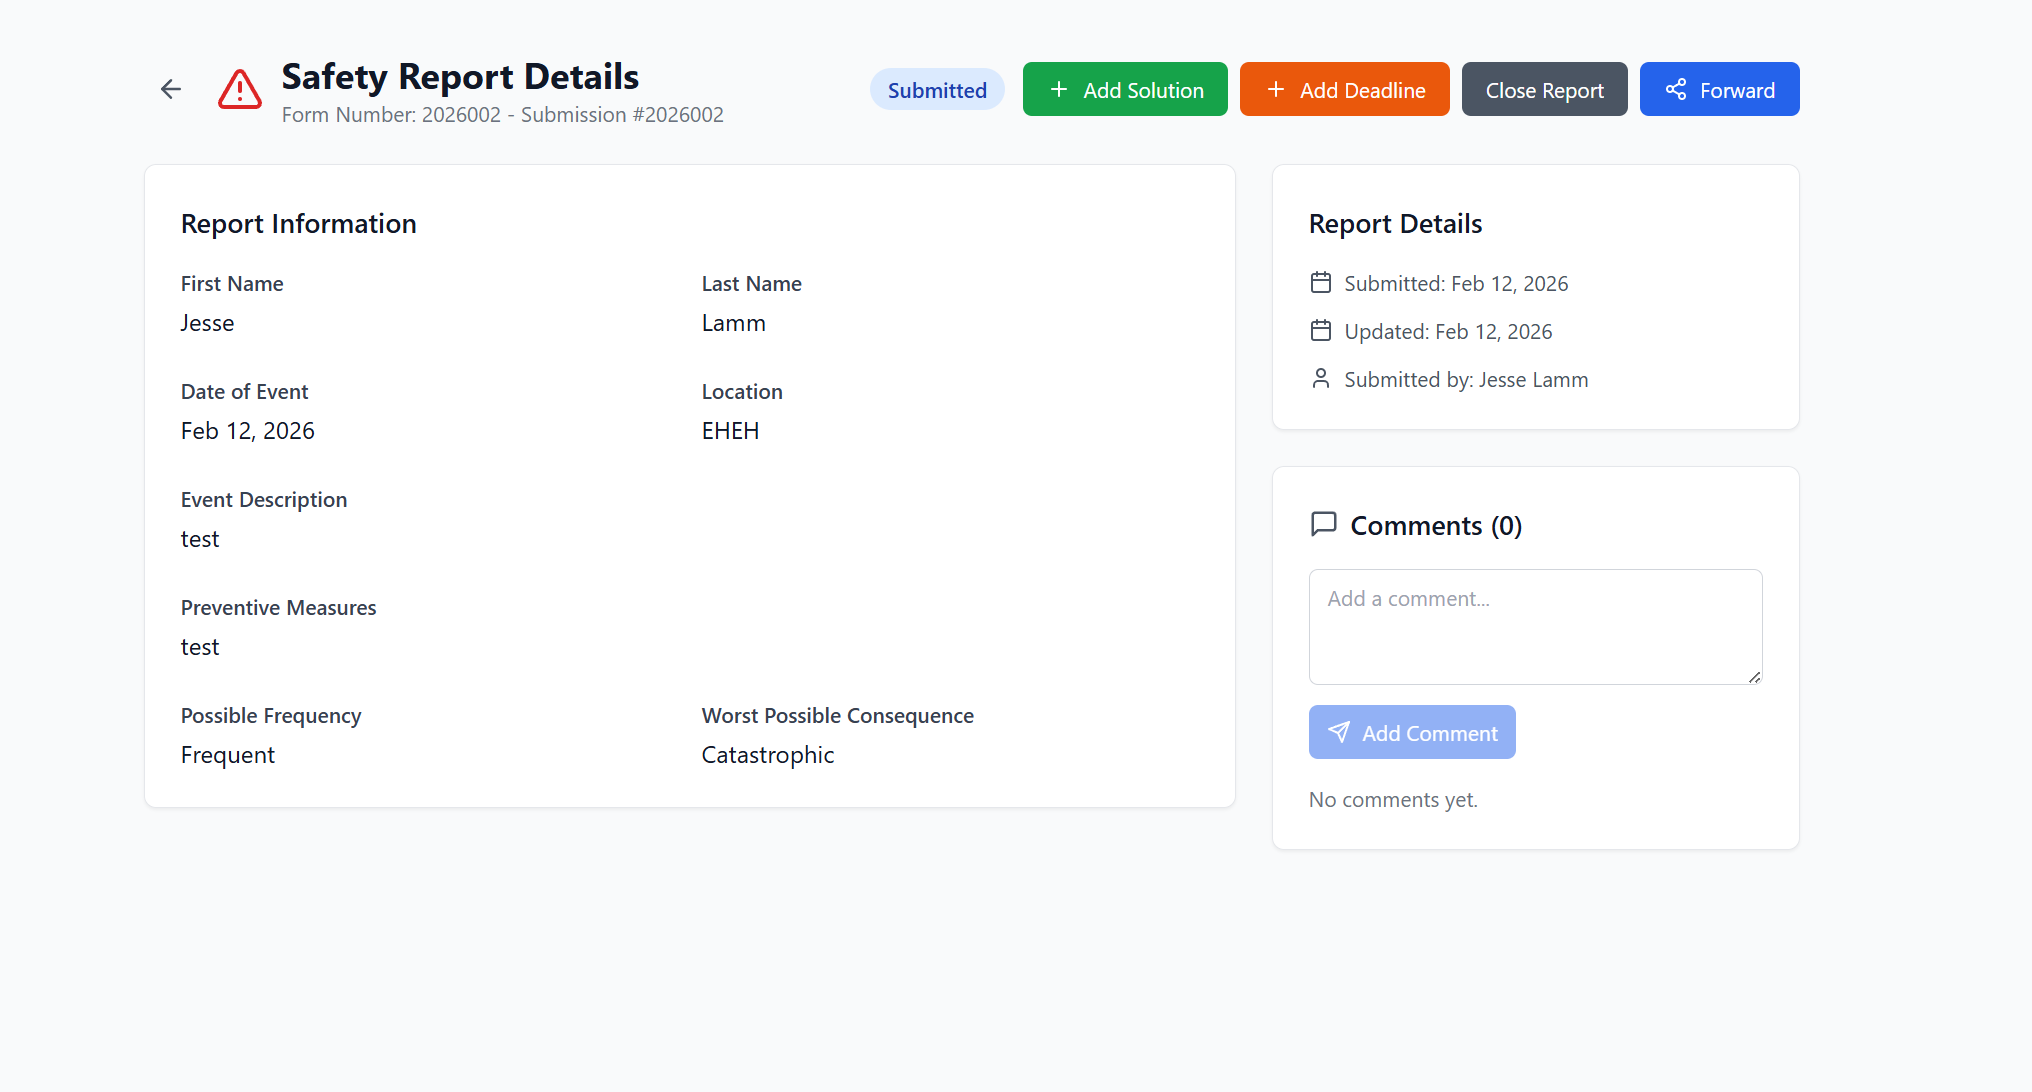
Task: Click the Safety Report Details heading
Action: coord(460,77)
